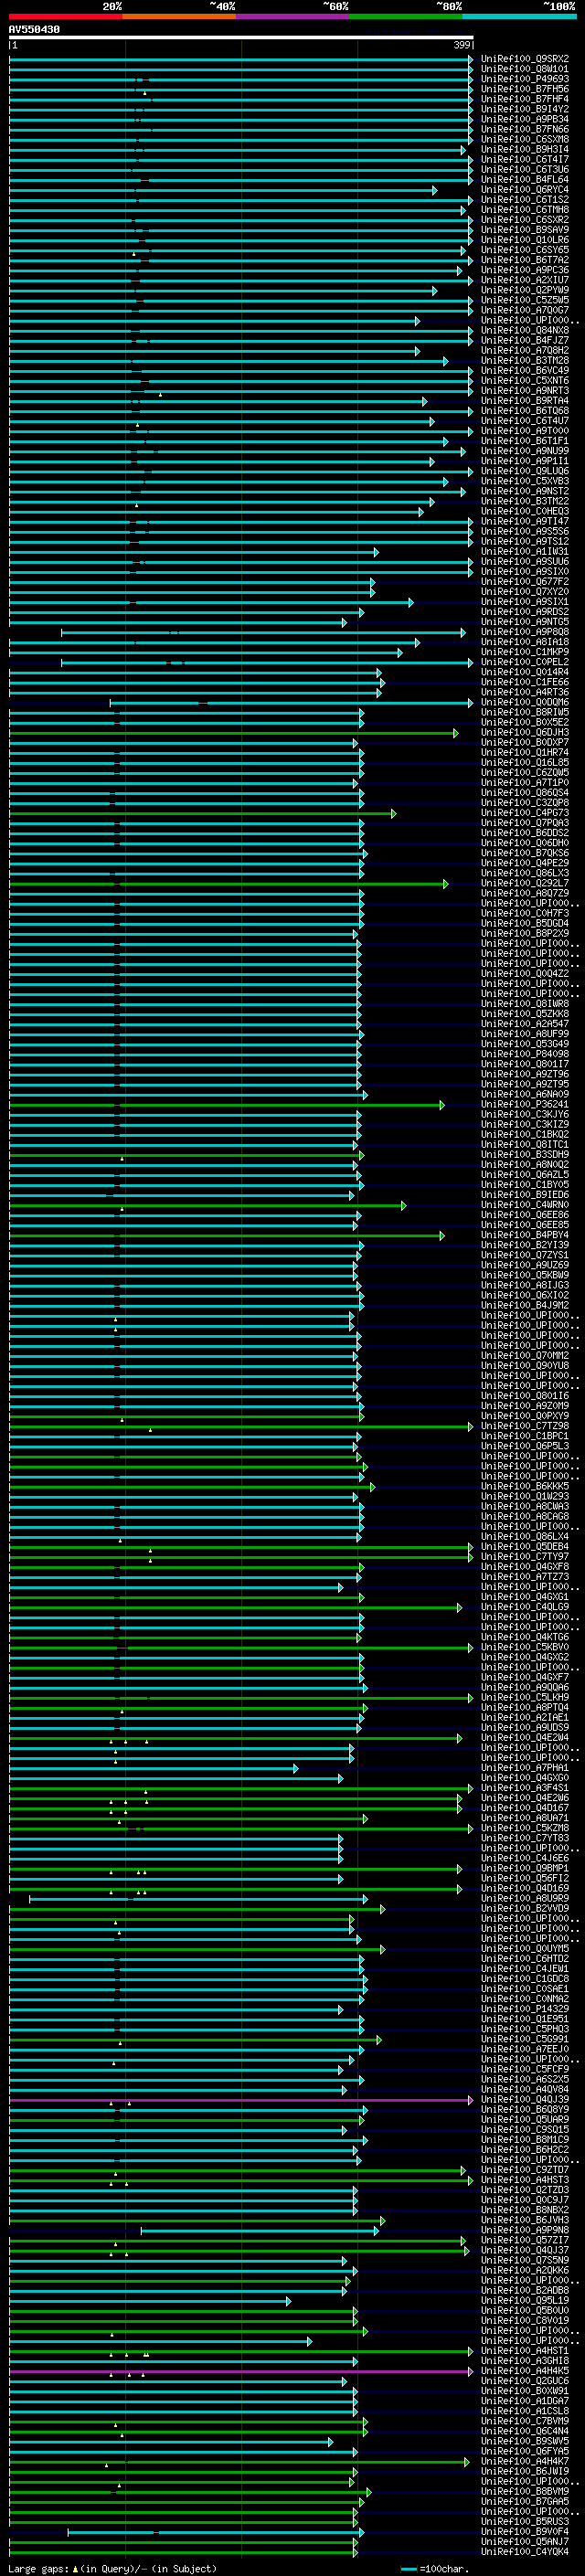
Task: Pick subject UniRef100_C6T1S2
Action: coord(525,200)
